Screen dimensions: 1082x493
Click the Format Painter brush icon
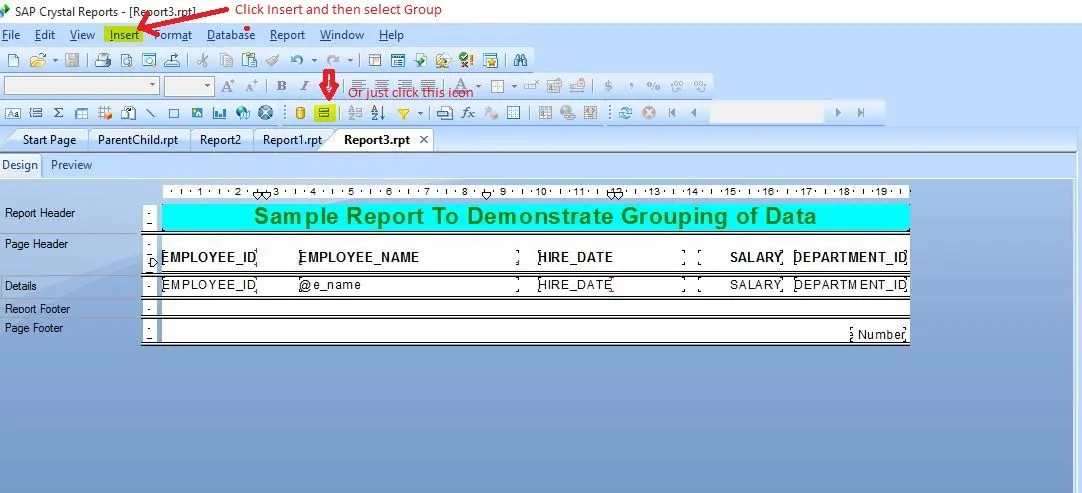pyautogui.click(x=272, y=61)
